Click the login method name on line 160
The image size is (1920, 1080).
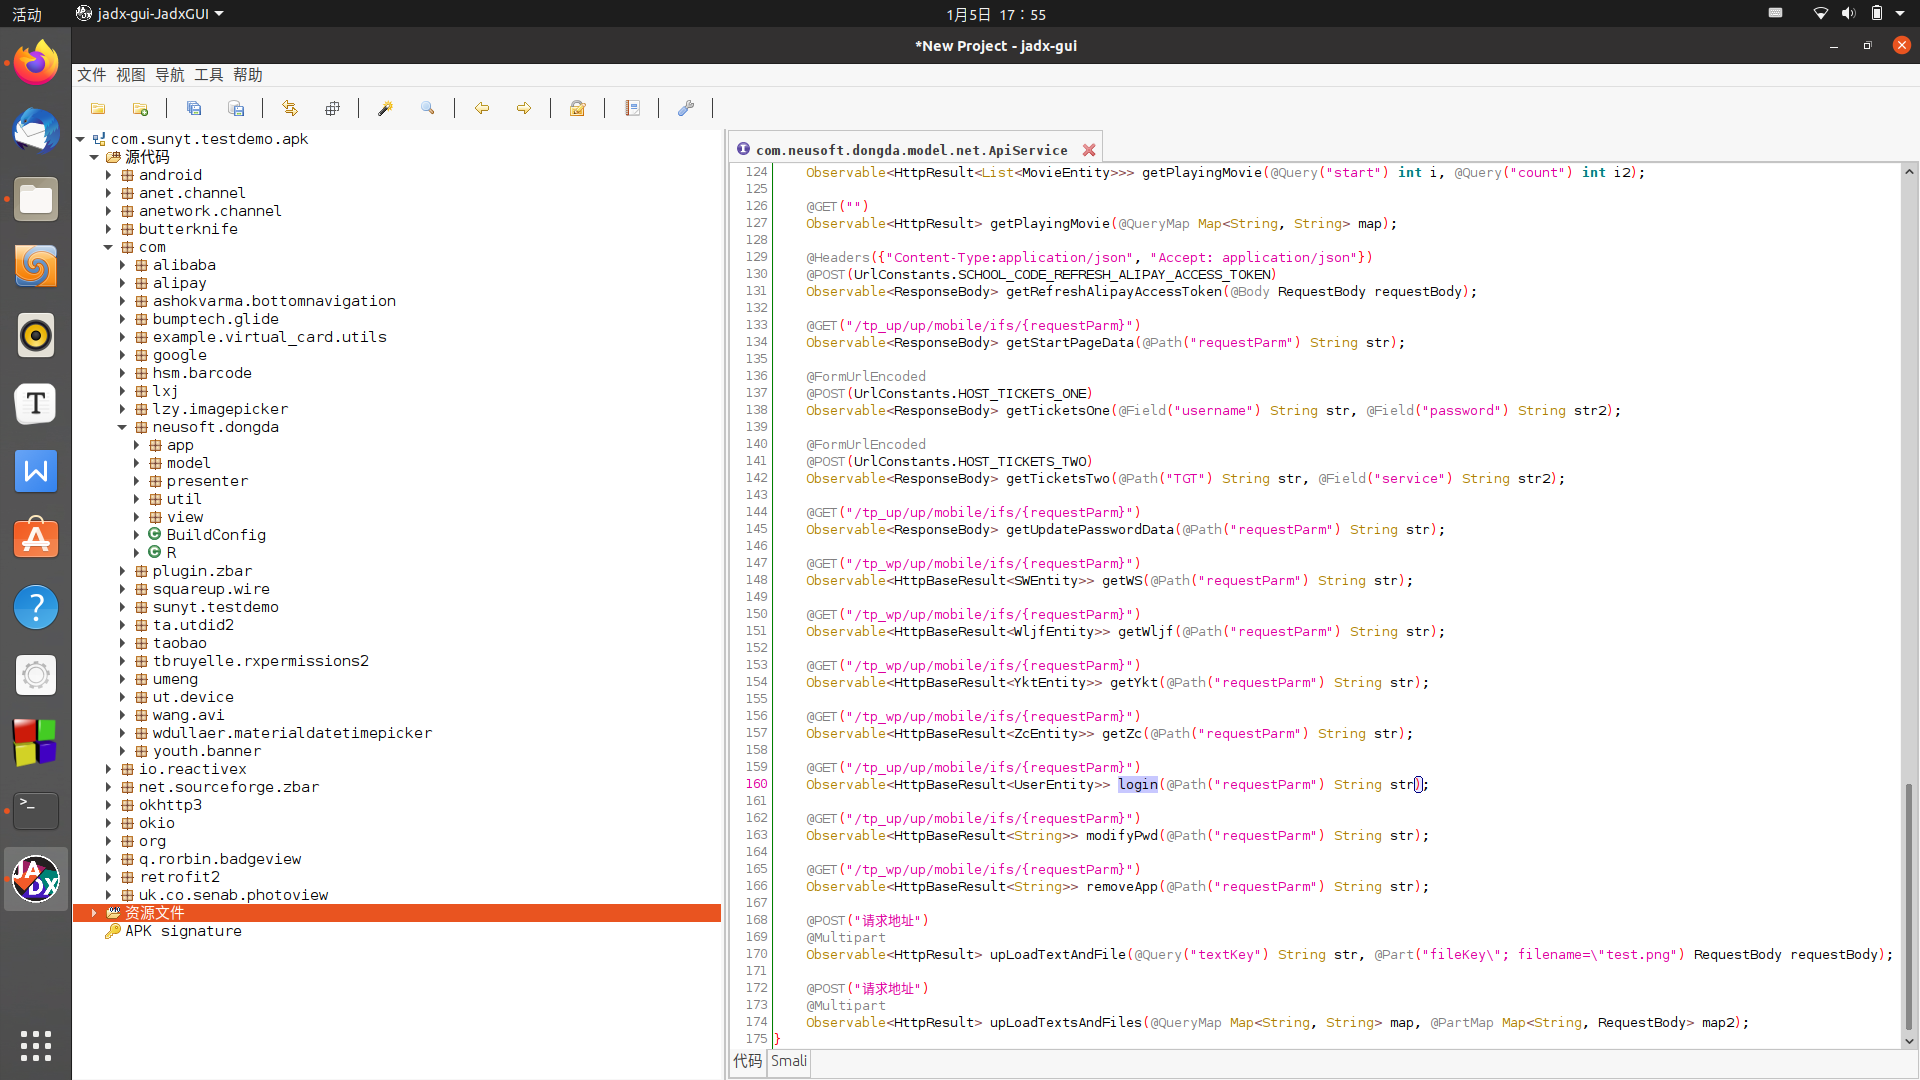(x=1138, y=785)
